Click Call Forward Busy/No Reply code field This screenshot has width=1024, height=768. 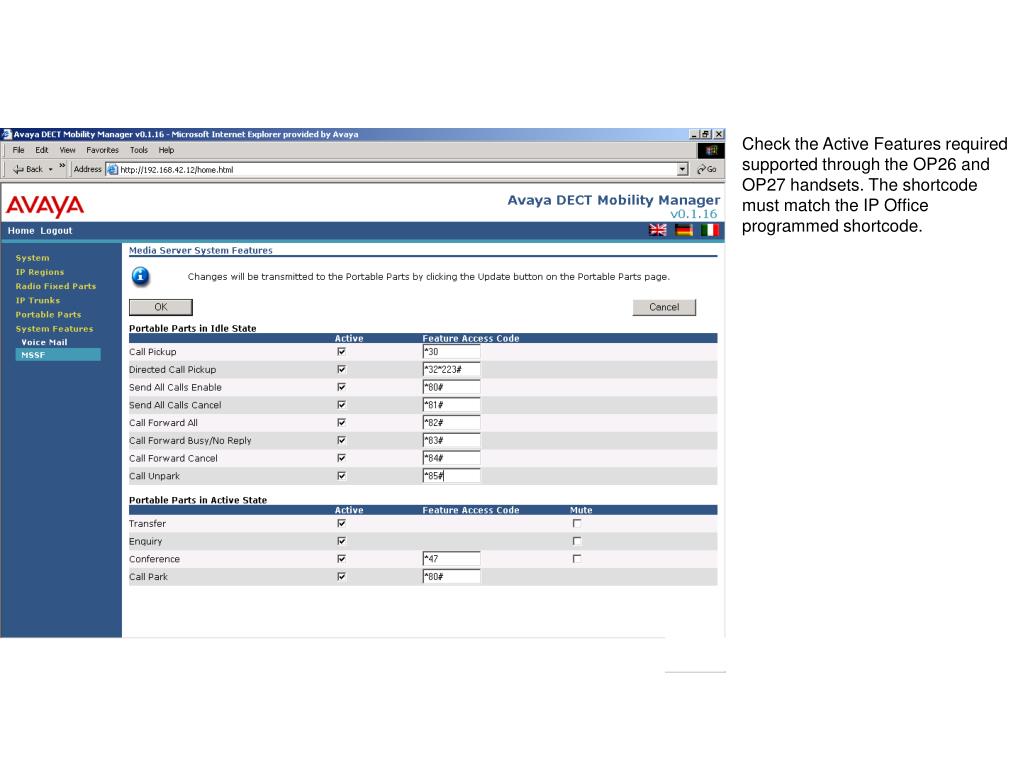pos(451,440)
